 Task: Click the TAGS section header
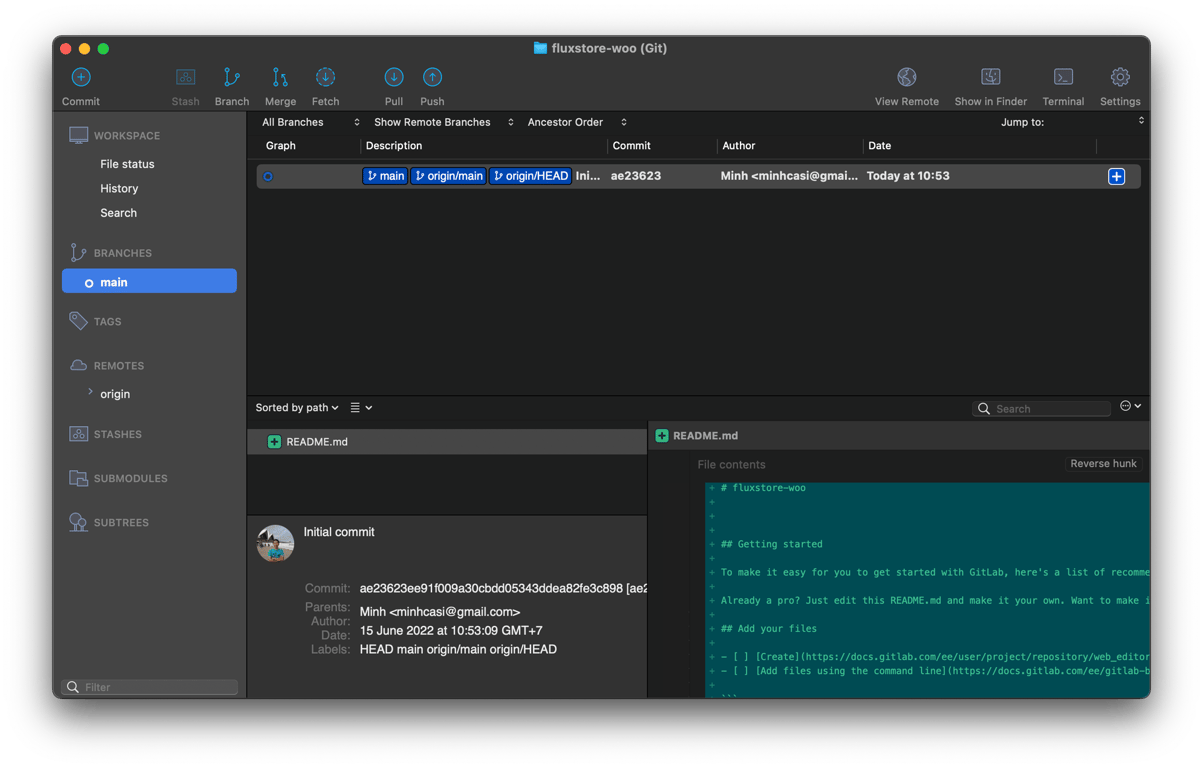coord(107,322)
